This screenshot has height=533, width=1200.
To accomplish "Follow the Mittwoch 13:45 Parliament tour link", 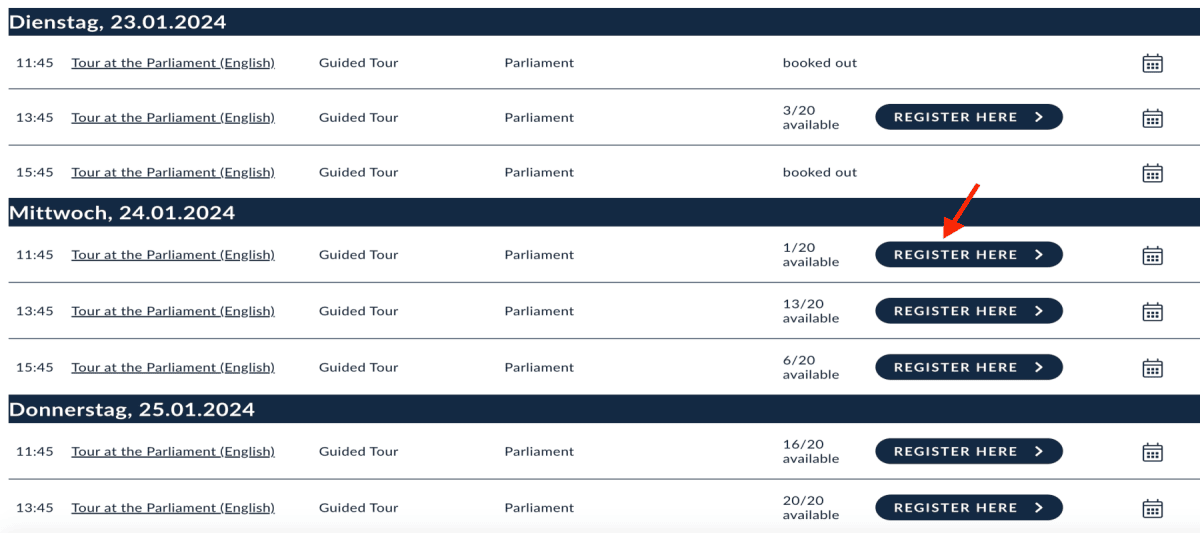I will click(173, 311).
